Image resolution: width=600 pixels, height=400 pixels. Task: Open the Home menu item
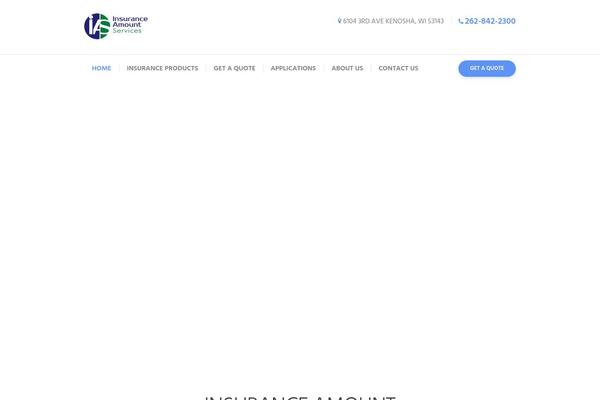pos(101,68)
